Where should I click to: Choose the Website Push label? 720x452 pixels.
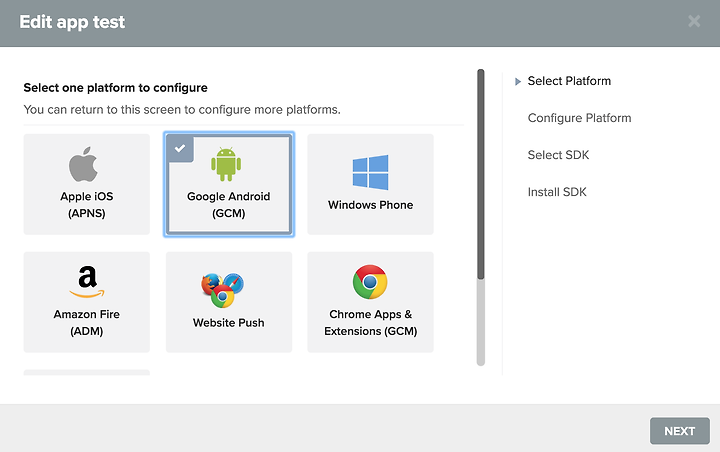click(x=229, y=322)
